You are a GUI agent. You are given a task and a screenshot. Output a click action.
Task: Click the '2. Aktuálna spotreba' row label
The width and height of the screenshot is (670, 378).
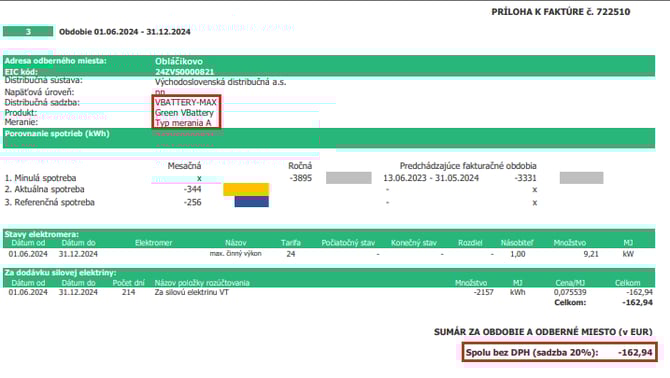point(44,189)
